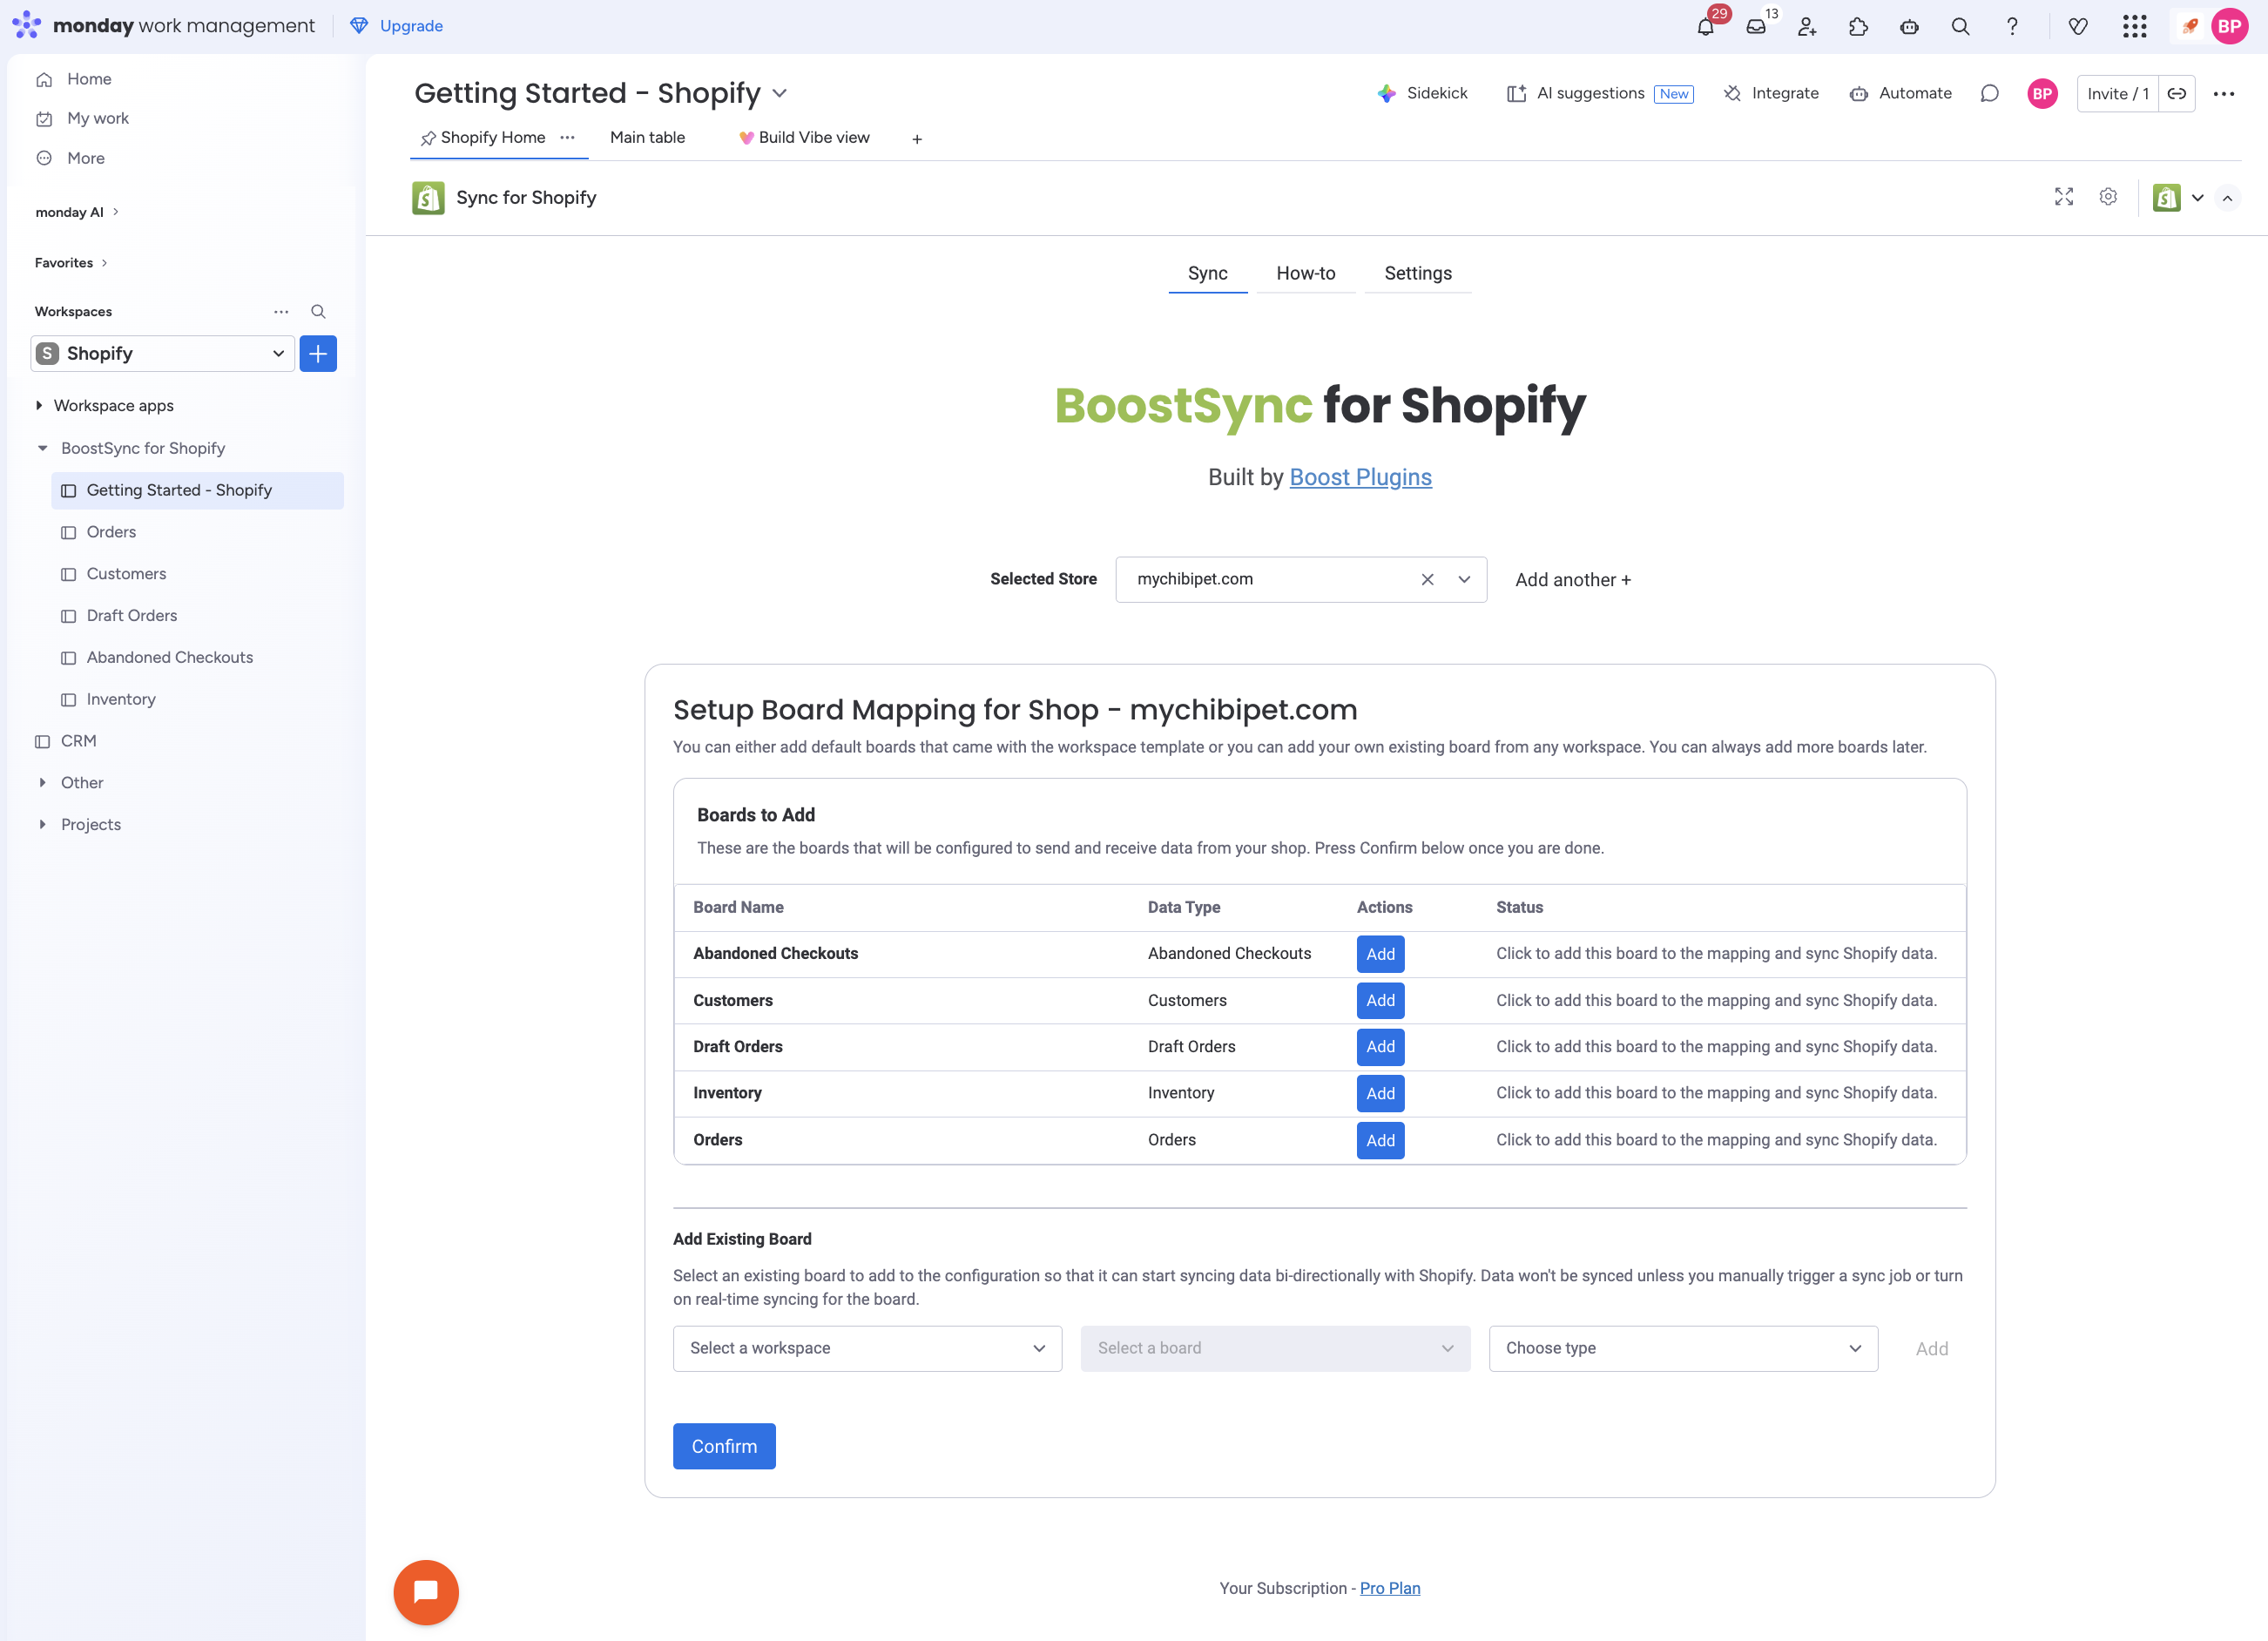2268x1641 pixels.
Task: Click Add another + store
Action: click(x=1573, y=580)
